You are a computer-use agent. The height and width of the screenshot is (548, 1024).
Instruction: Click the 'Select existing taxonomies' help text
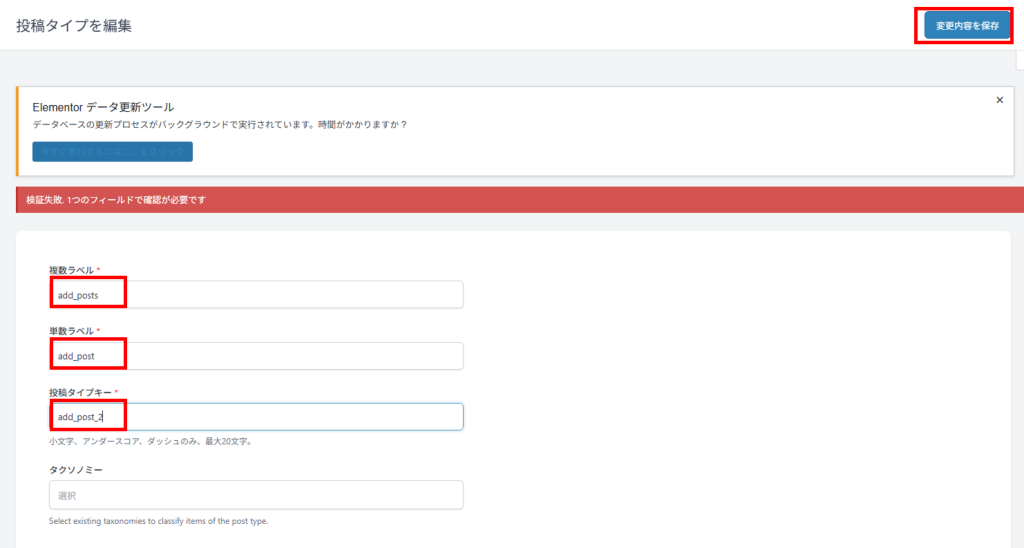[158, 521]
